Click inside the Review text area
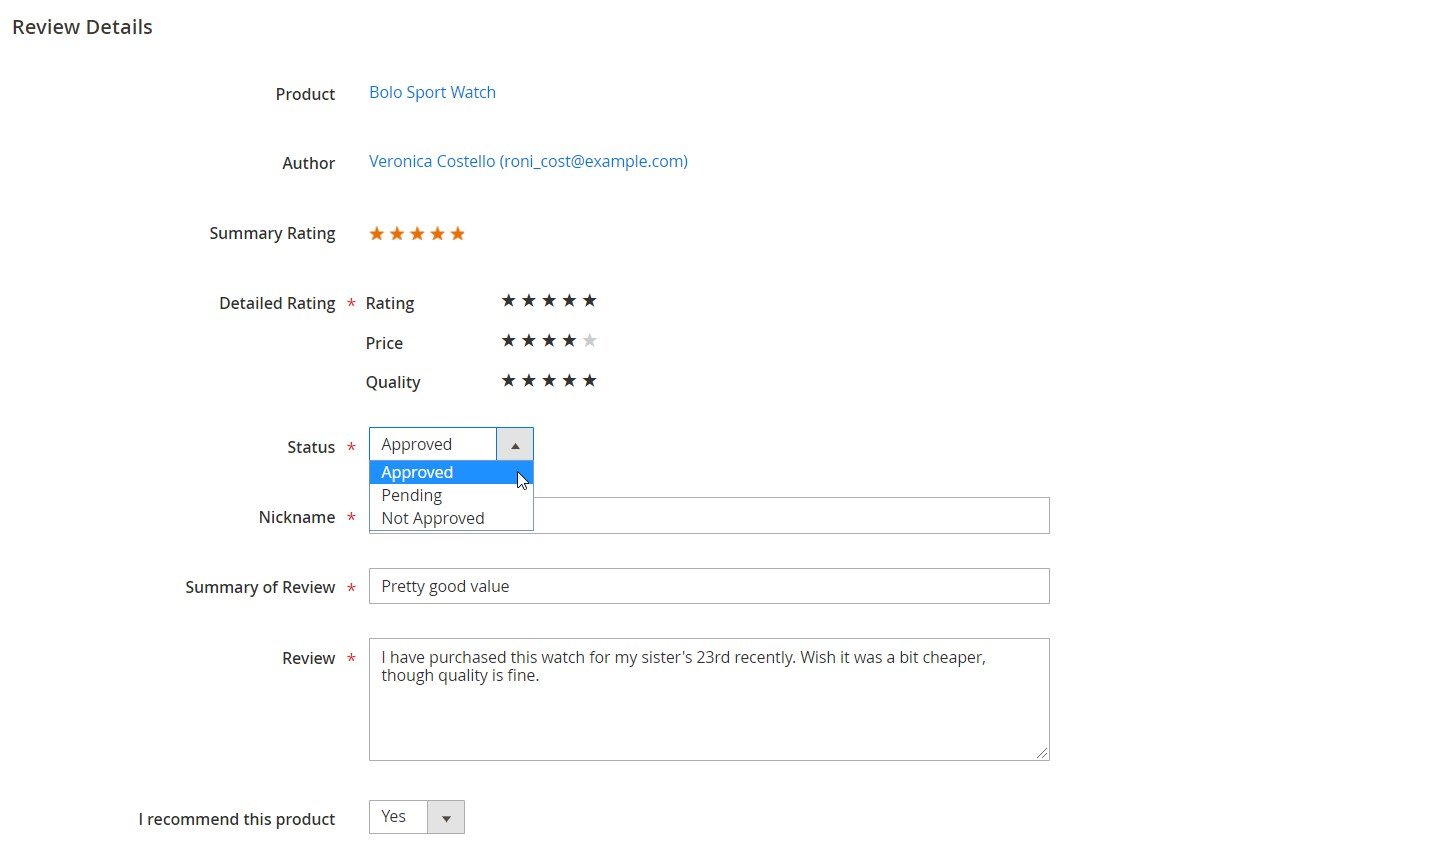The image size is (1429, 841). (709, 699)
